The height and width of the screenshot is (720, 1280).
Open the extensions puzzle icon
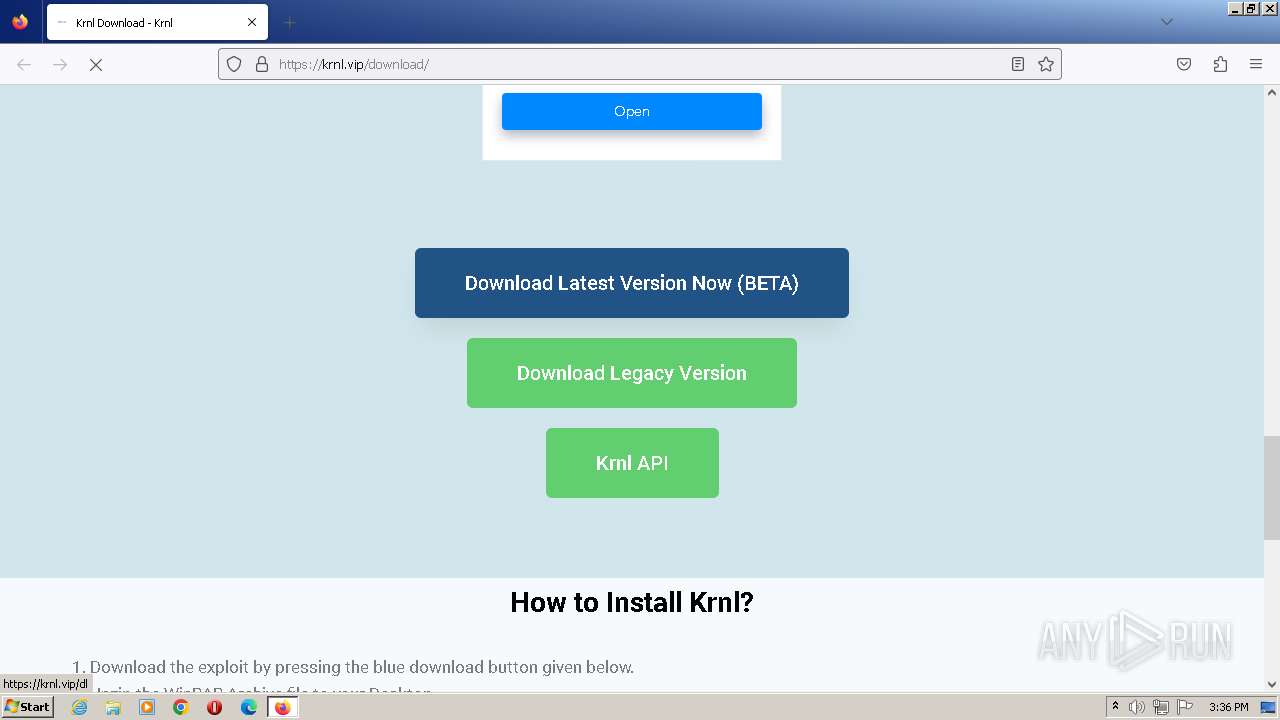1220,64
